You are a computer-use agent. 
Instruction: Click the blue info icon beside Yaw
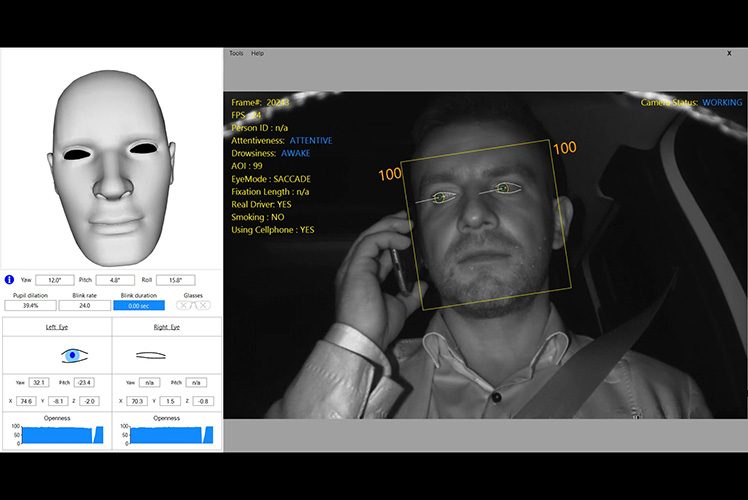9,280
